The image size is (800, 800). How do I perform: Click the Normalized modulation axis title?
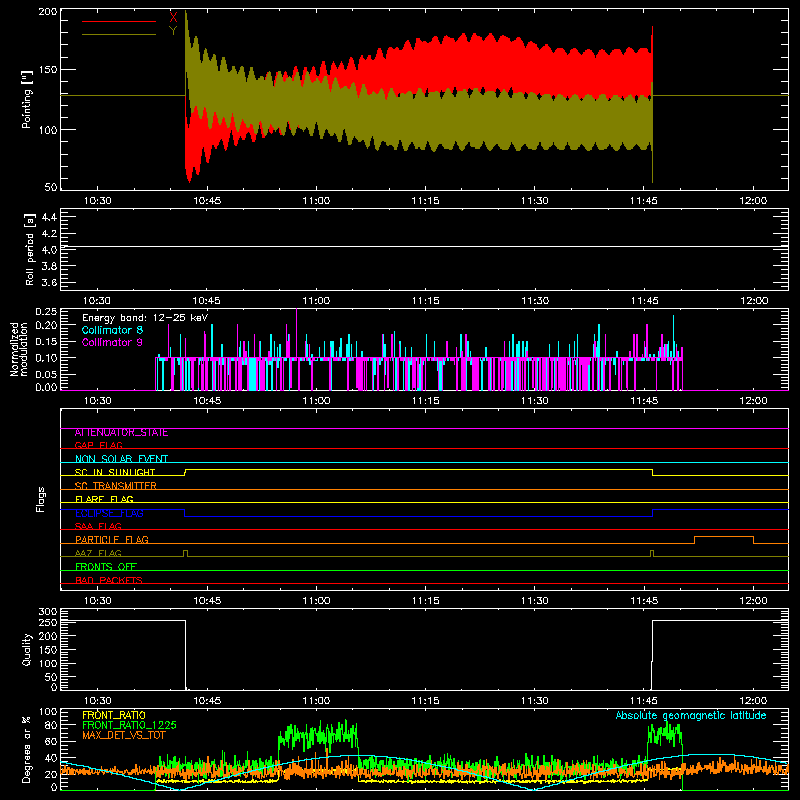pyautogui.click(x=19, y=349)
